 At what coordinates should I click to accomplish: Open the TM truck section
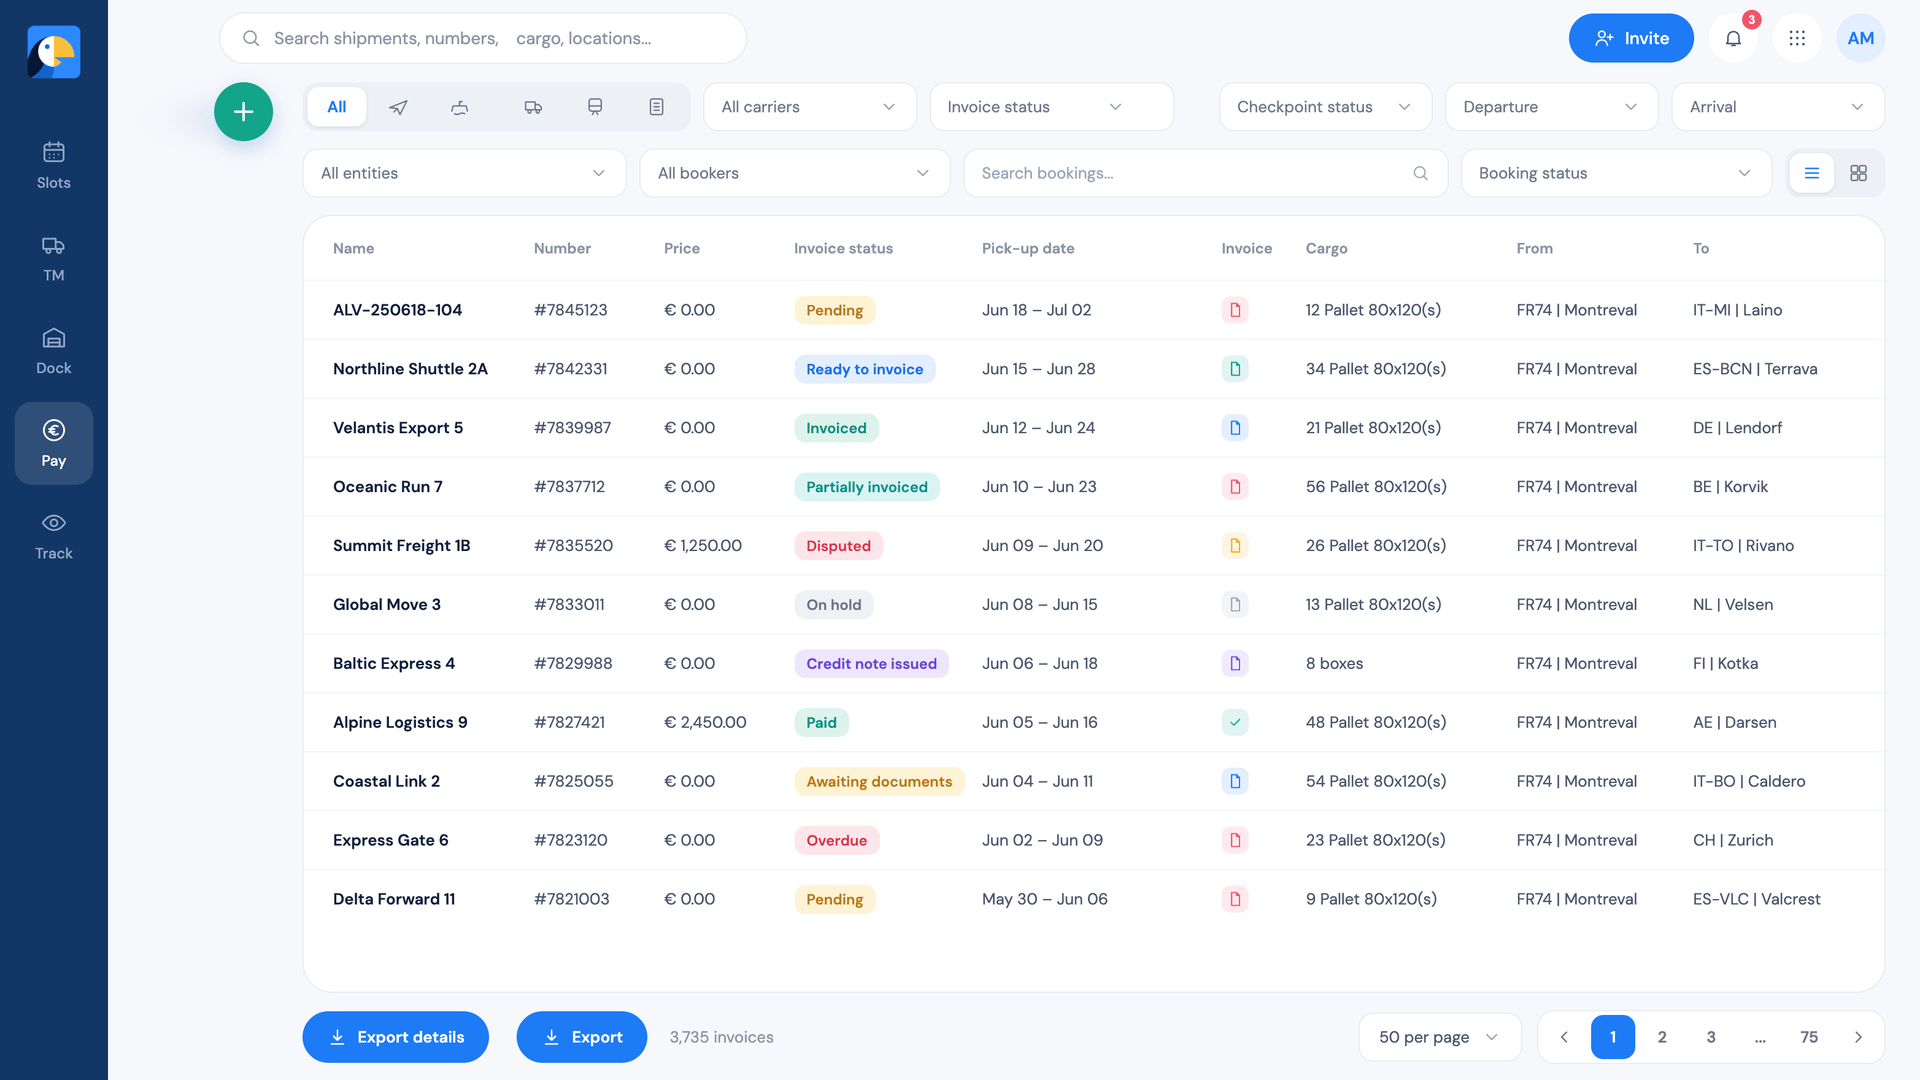54,258
